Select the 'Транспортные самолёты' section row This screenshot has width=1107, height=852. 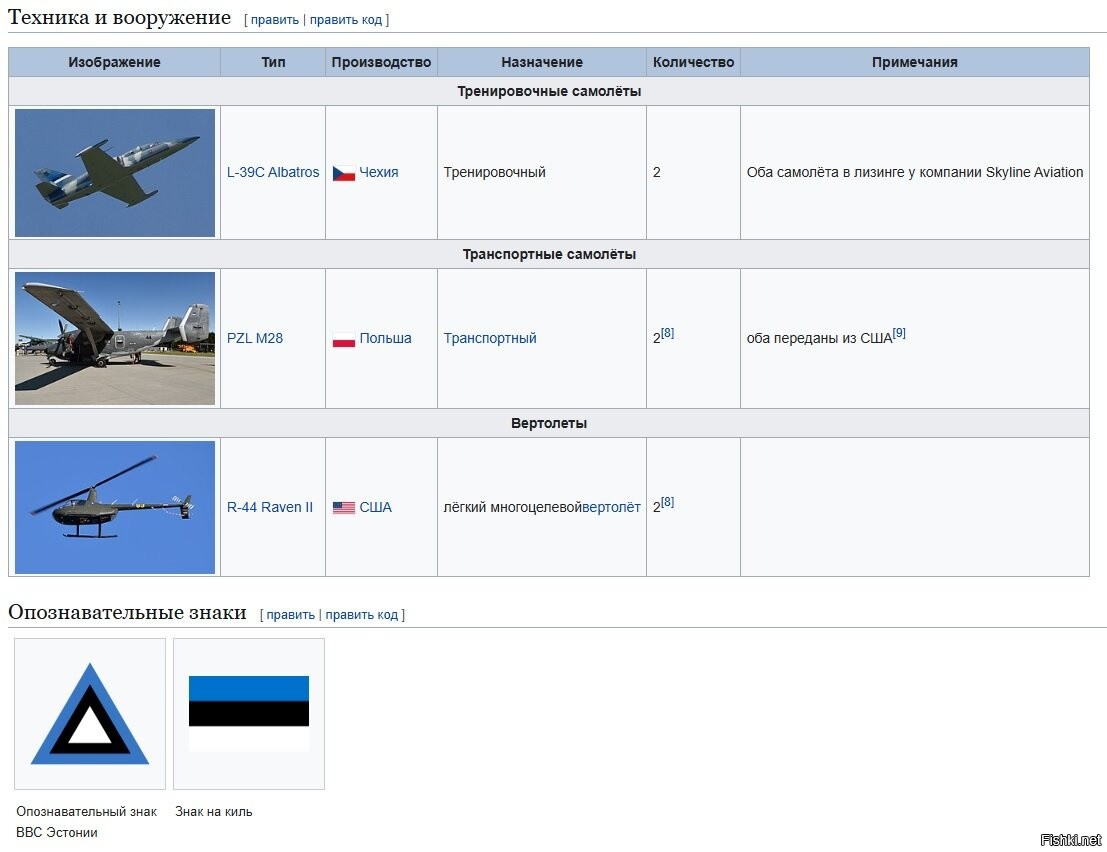(549, 254)
